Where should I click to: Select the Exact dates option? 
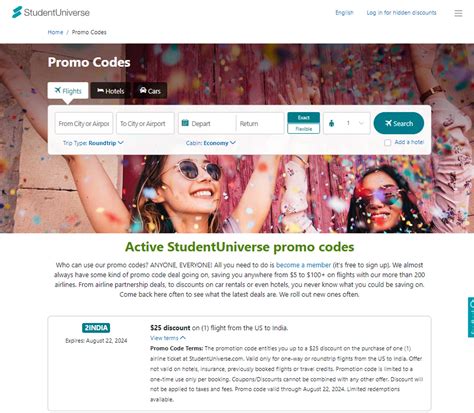click(304, 118)
